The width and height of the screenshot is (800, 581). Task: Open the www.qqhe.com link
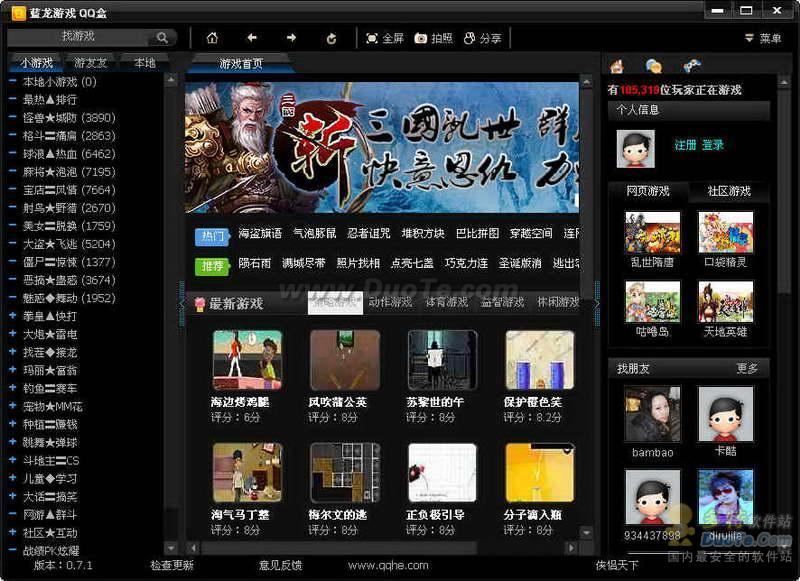(x=388, y=565)
